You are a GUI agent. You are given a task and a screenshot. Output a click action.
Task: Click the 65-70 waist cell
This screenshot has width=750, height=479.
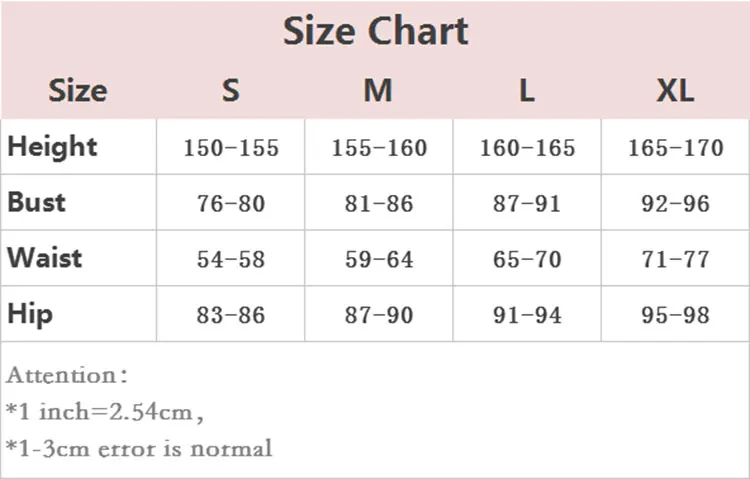(527, 259)
